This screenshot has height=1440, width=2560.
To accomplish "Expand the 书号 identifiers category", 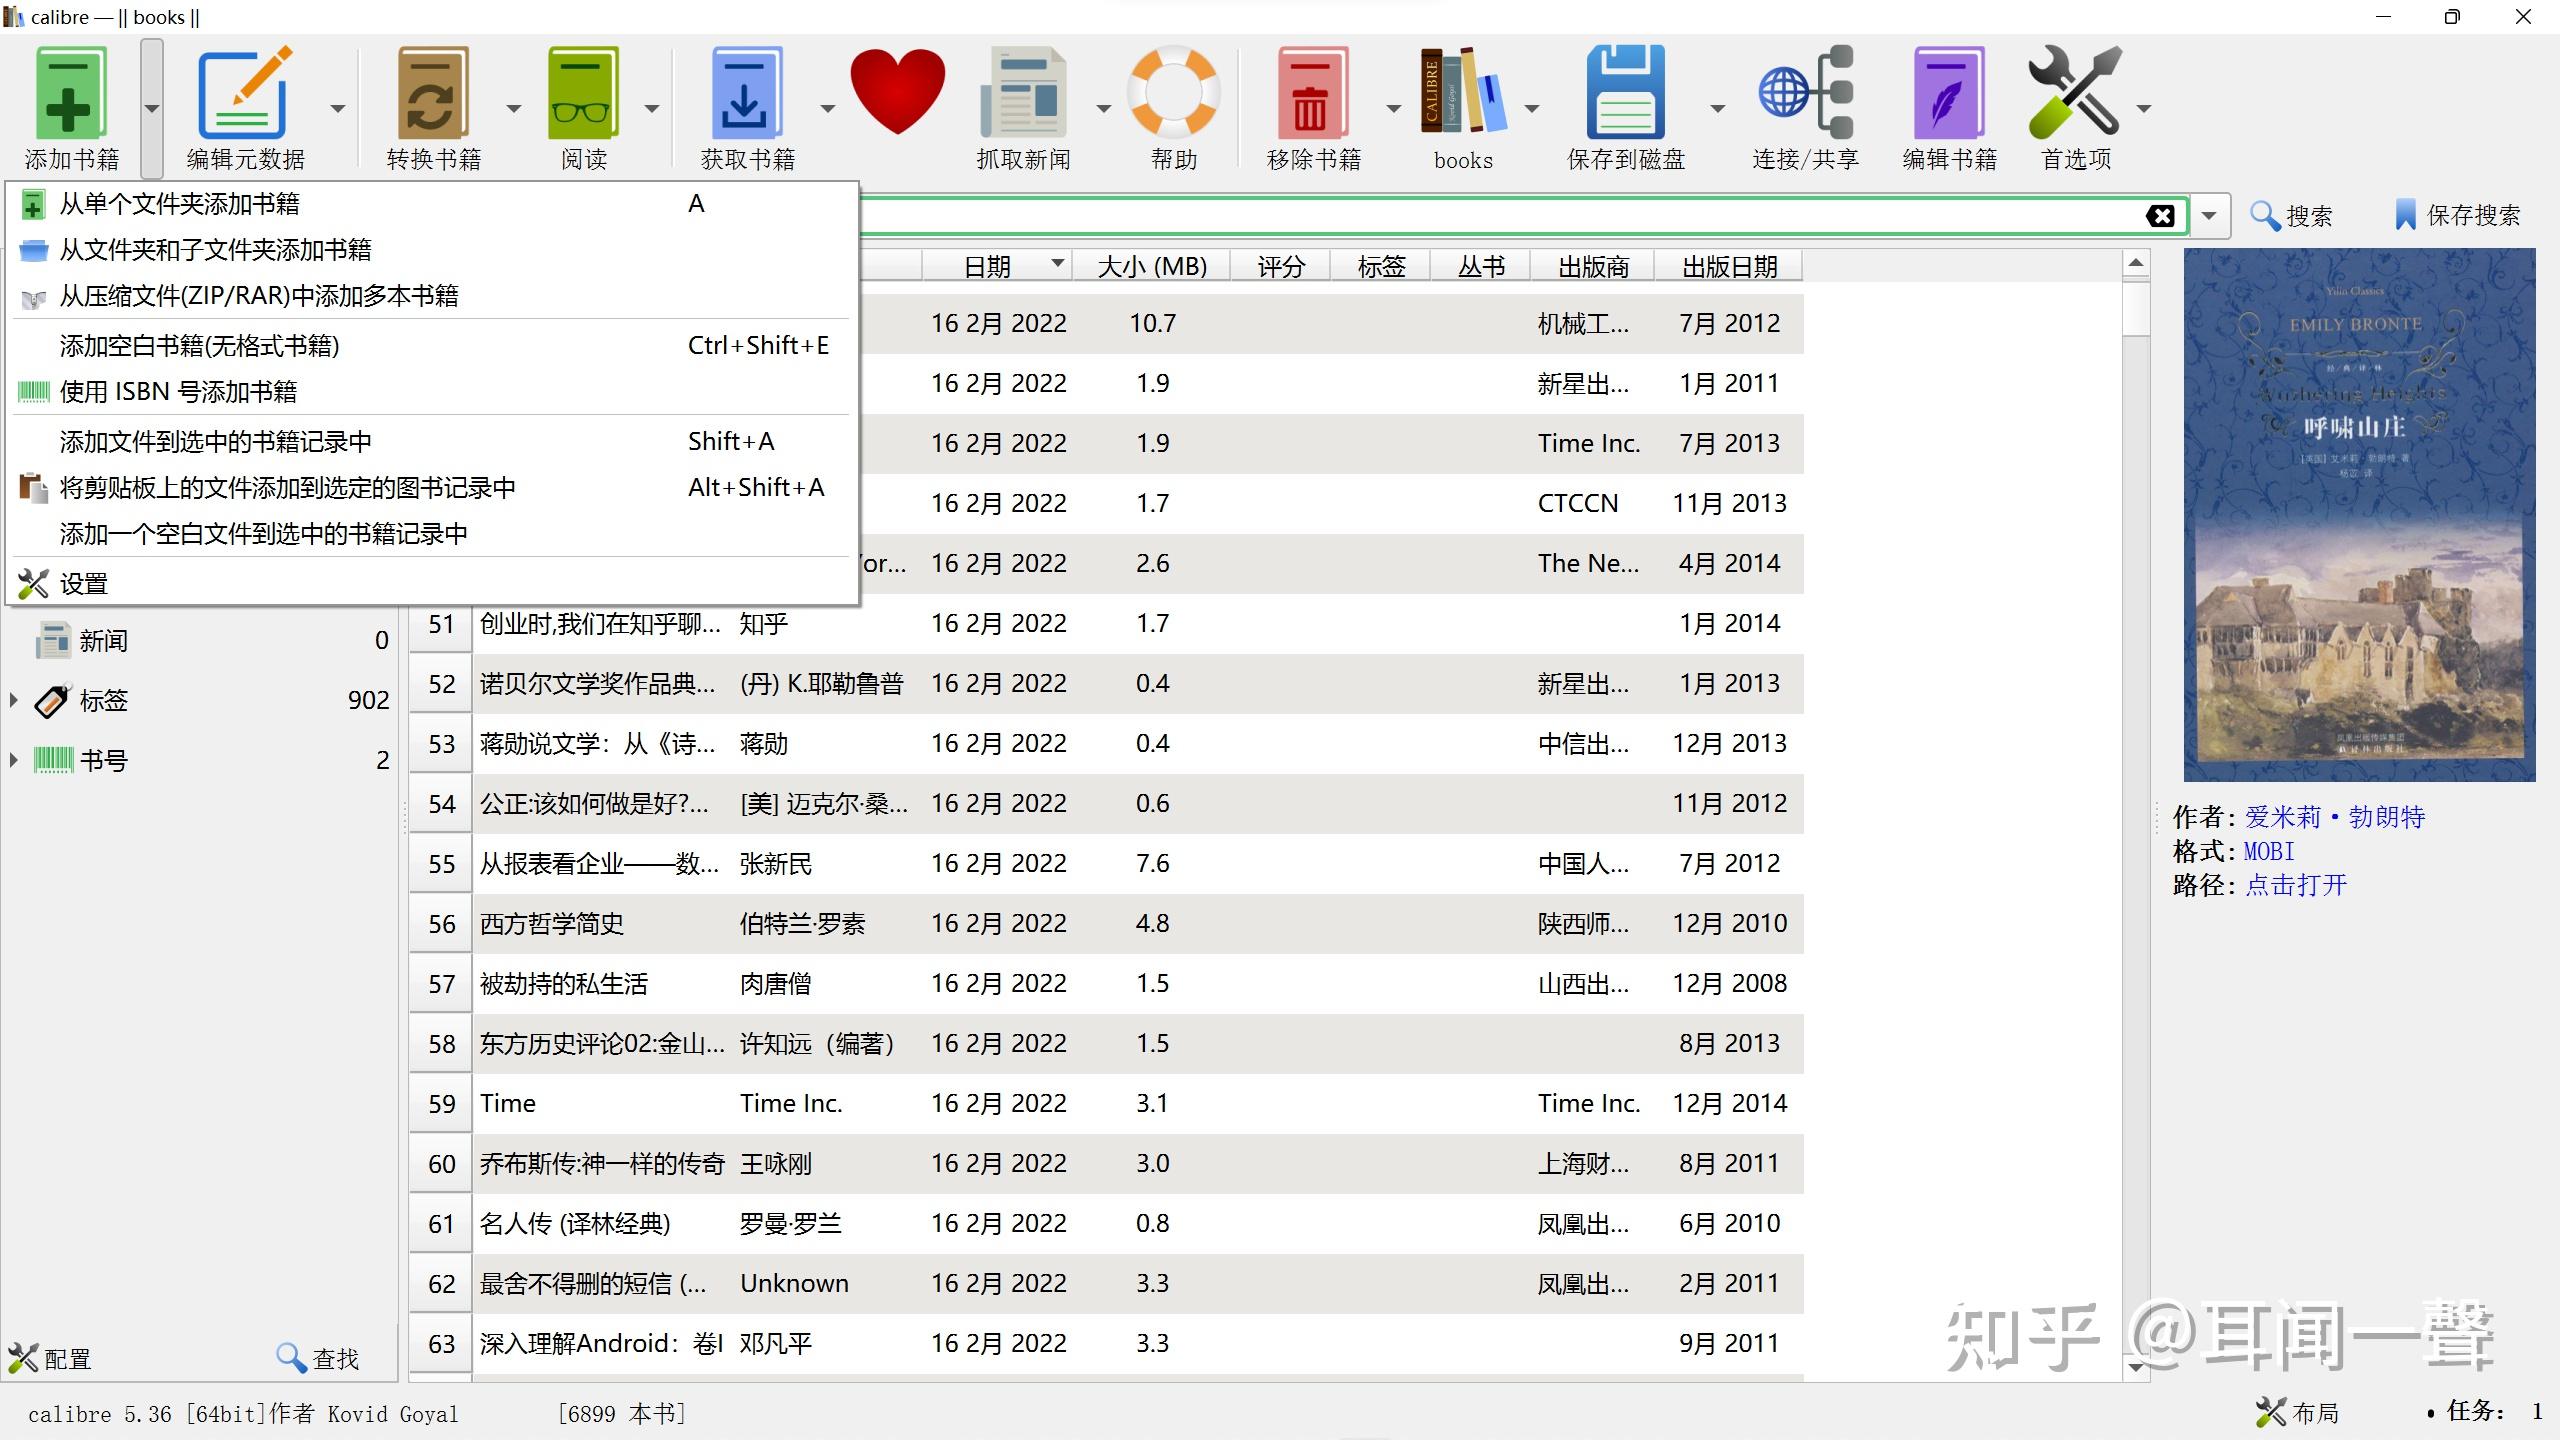I will coord(14,760).
